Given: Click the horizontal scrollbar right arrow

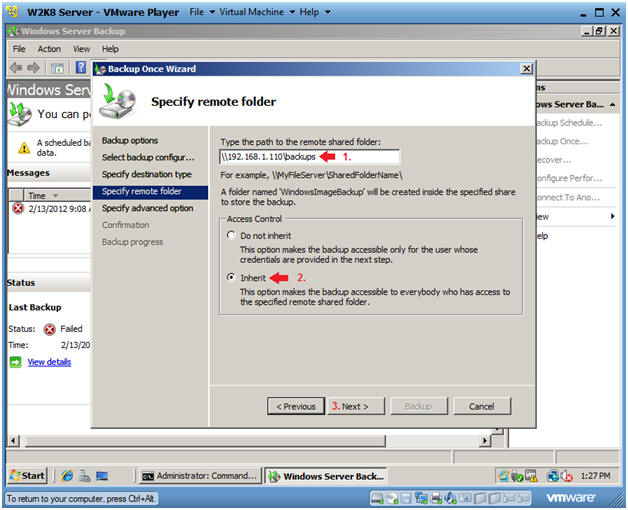Looking at the screenshot, I should pos(485,441).
